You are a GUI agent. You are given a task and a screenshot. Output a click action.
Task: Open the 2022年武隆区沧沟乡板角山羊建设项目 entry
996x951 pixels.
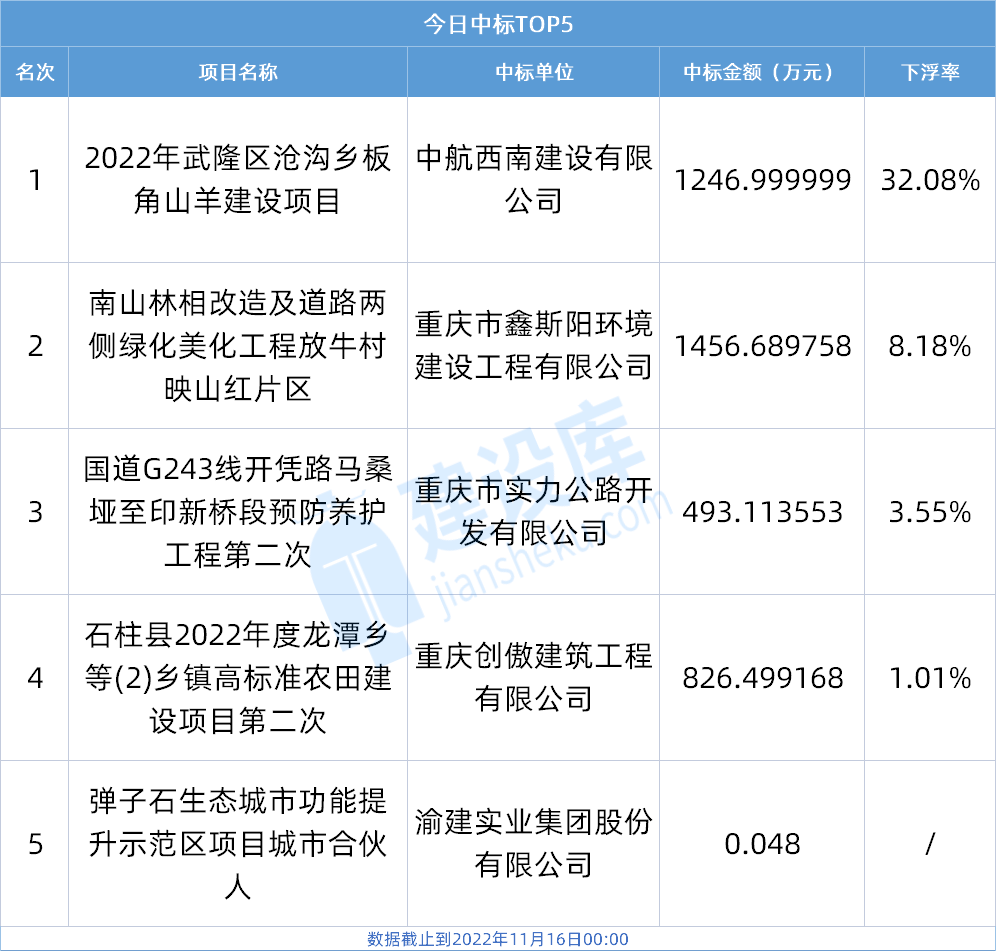(x=238, y=180)
